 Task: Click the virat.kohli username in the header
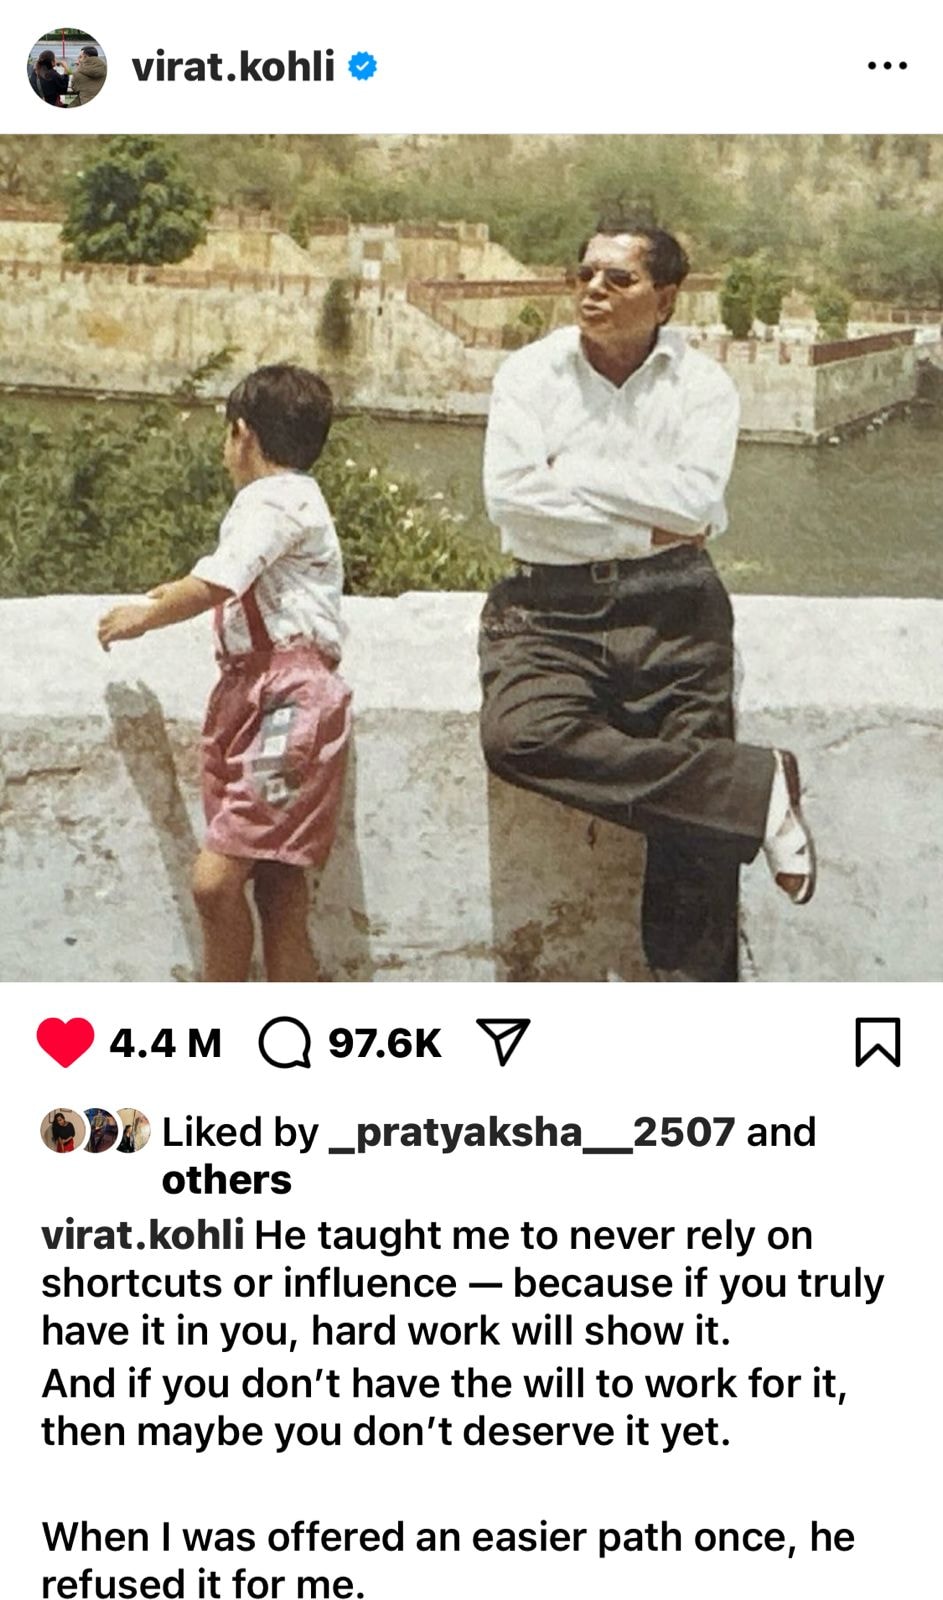pyautogui.click(x=233, y=67)
